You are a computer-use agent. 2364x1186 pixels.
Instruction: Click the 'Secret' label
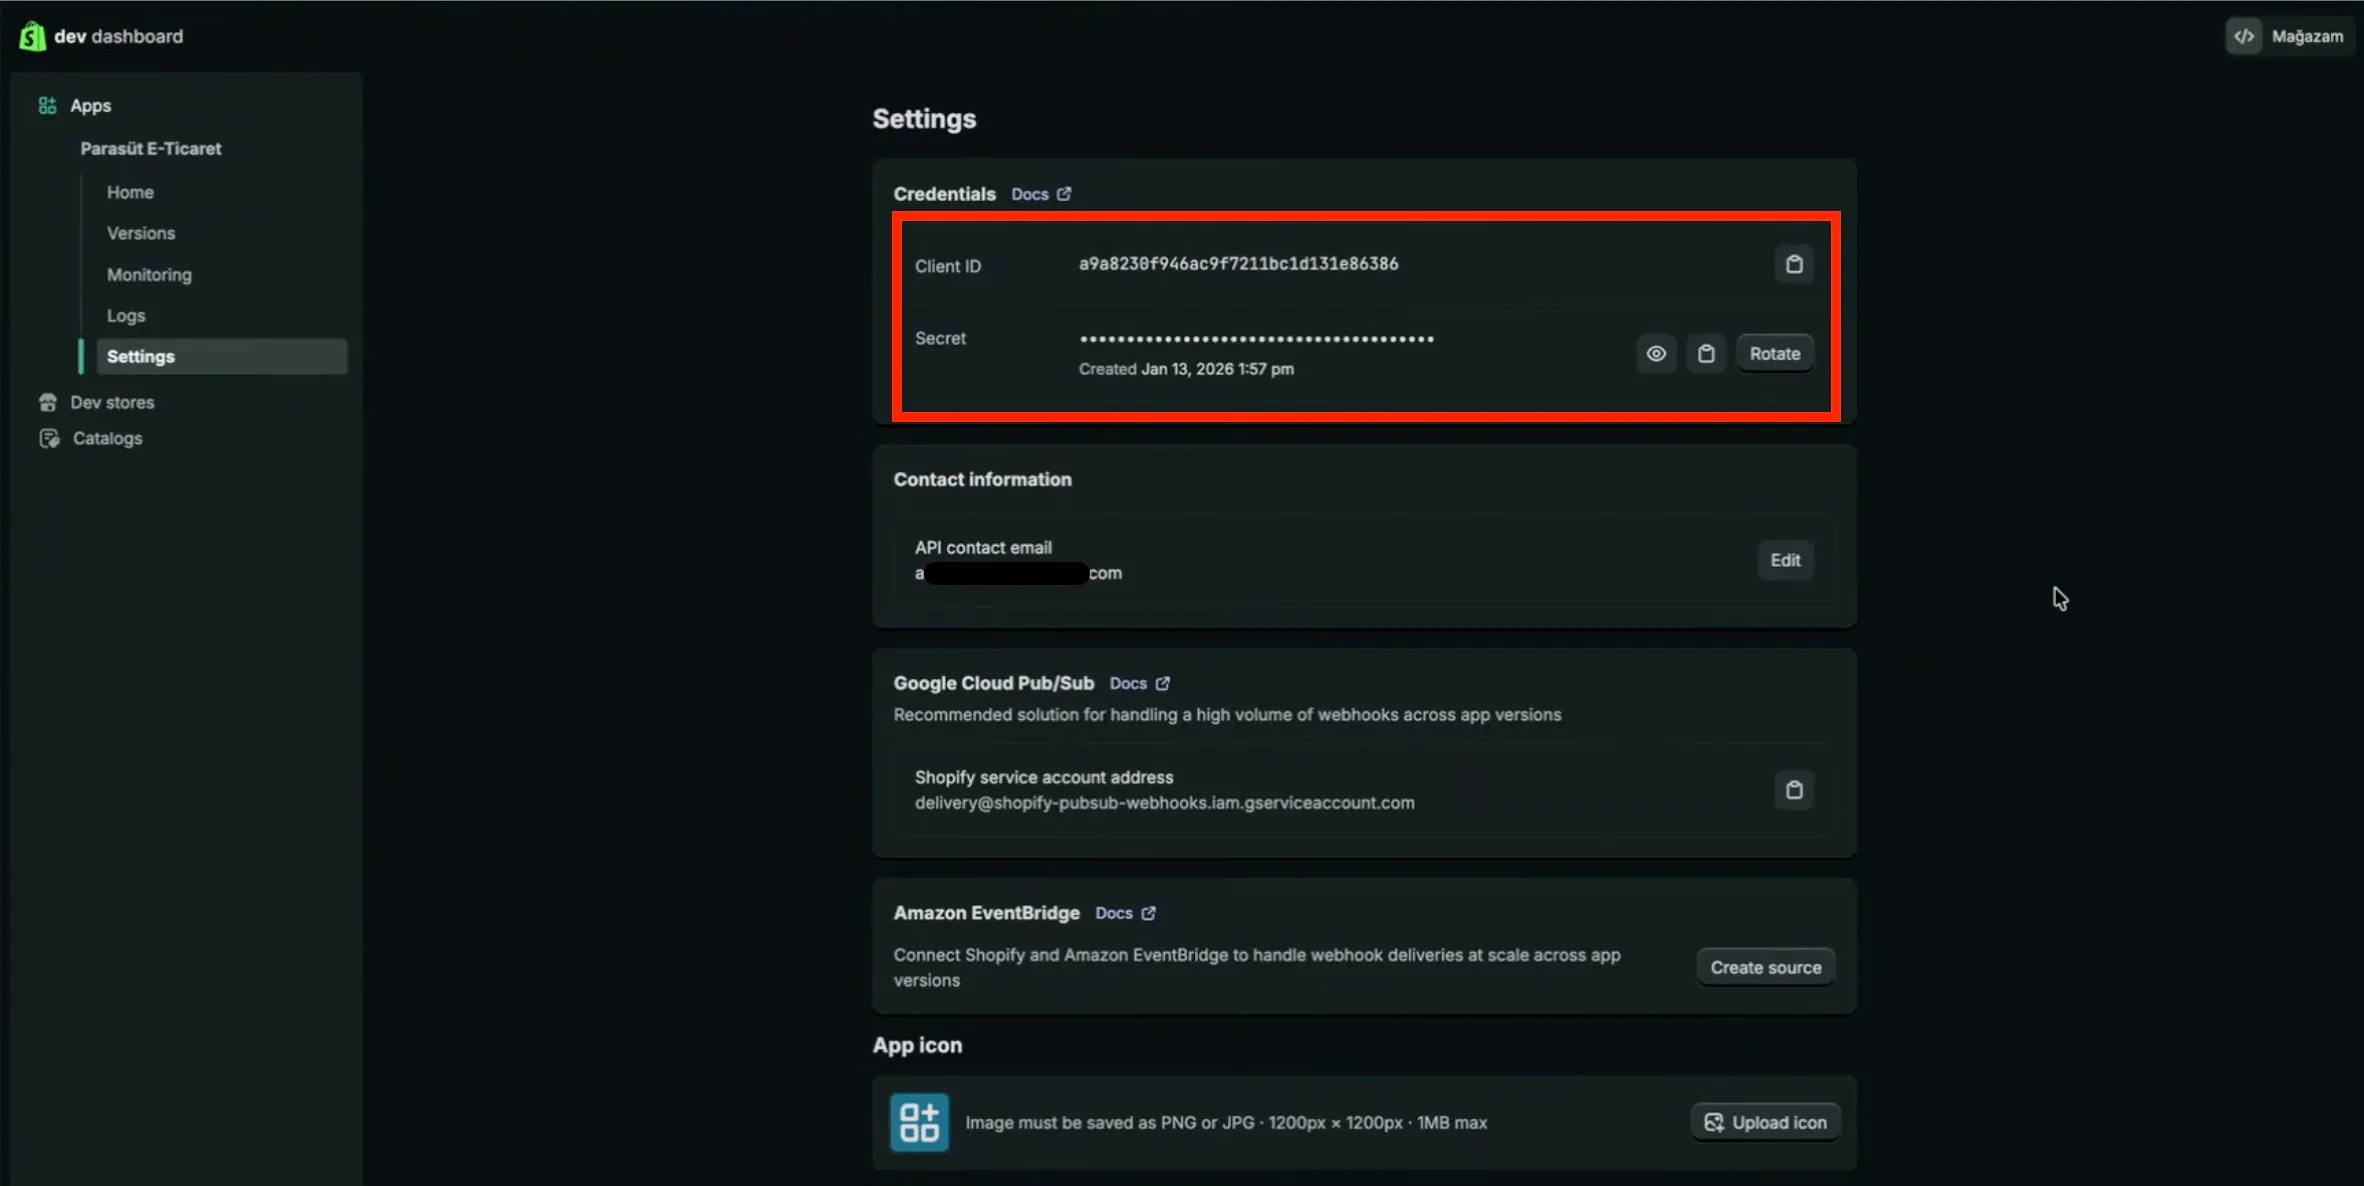point(940,338)
